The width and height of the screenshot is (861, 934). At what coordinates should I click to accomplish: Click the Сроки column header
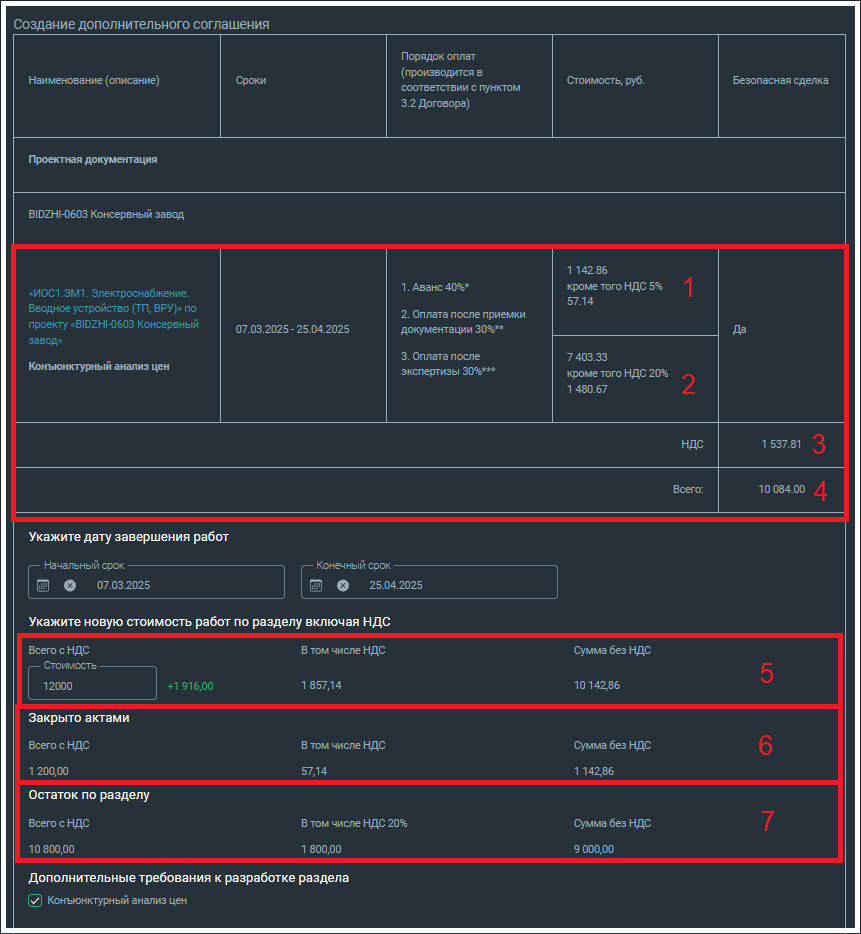click(x=250, y=80)
